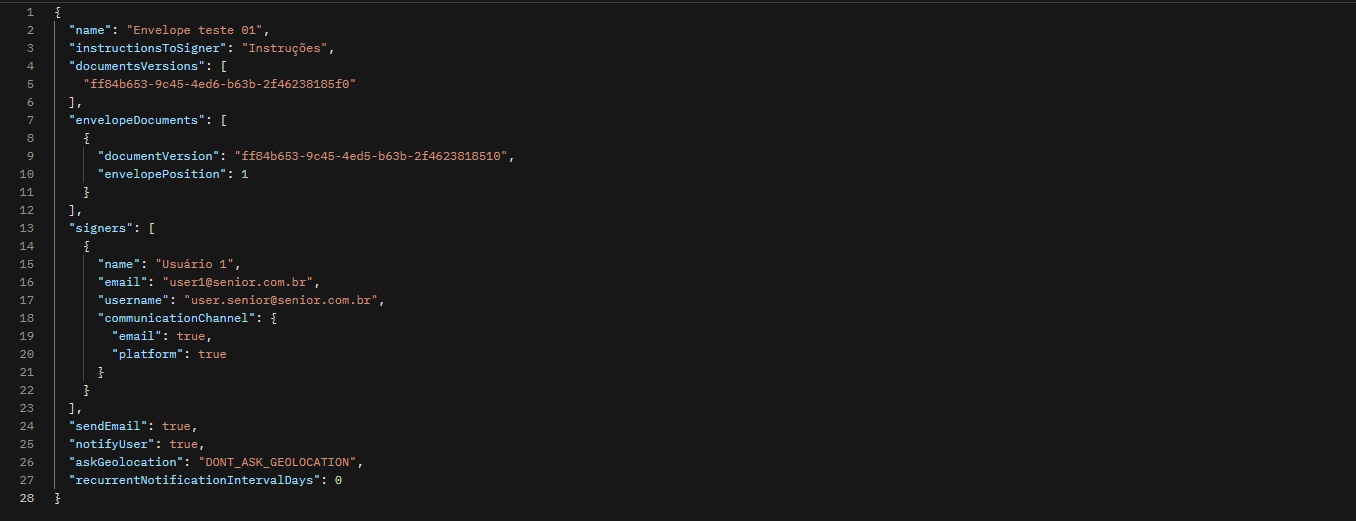Click the "documentVersion" GUID value

coord(373,156)
